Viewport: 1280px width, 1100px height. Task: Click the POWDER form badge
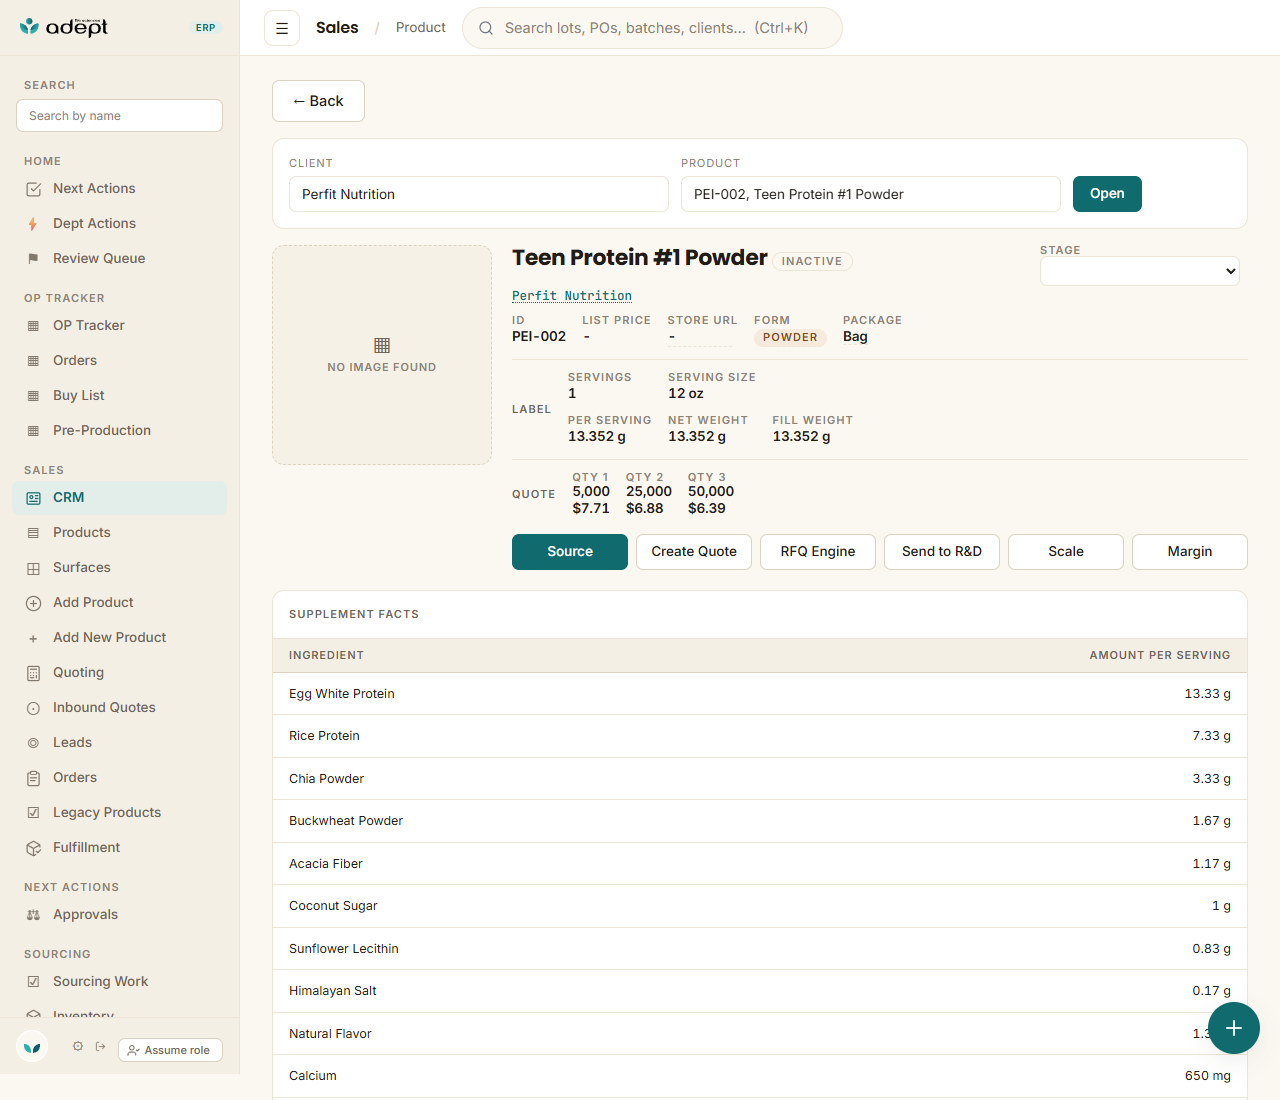[x=790, y=338]
